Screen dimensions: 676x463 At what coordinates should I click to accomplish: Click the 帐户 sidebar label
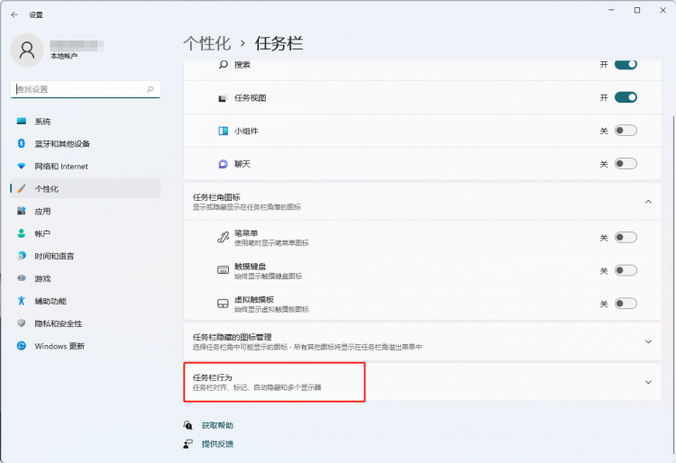pyautogui.click(x=42, y=234)
